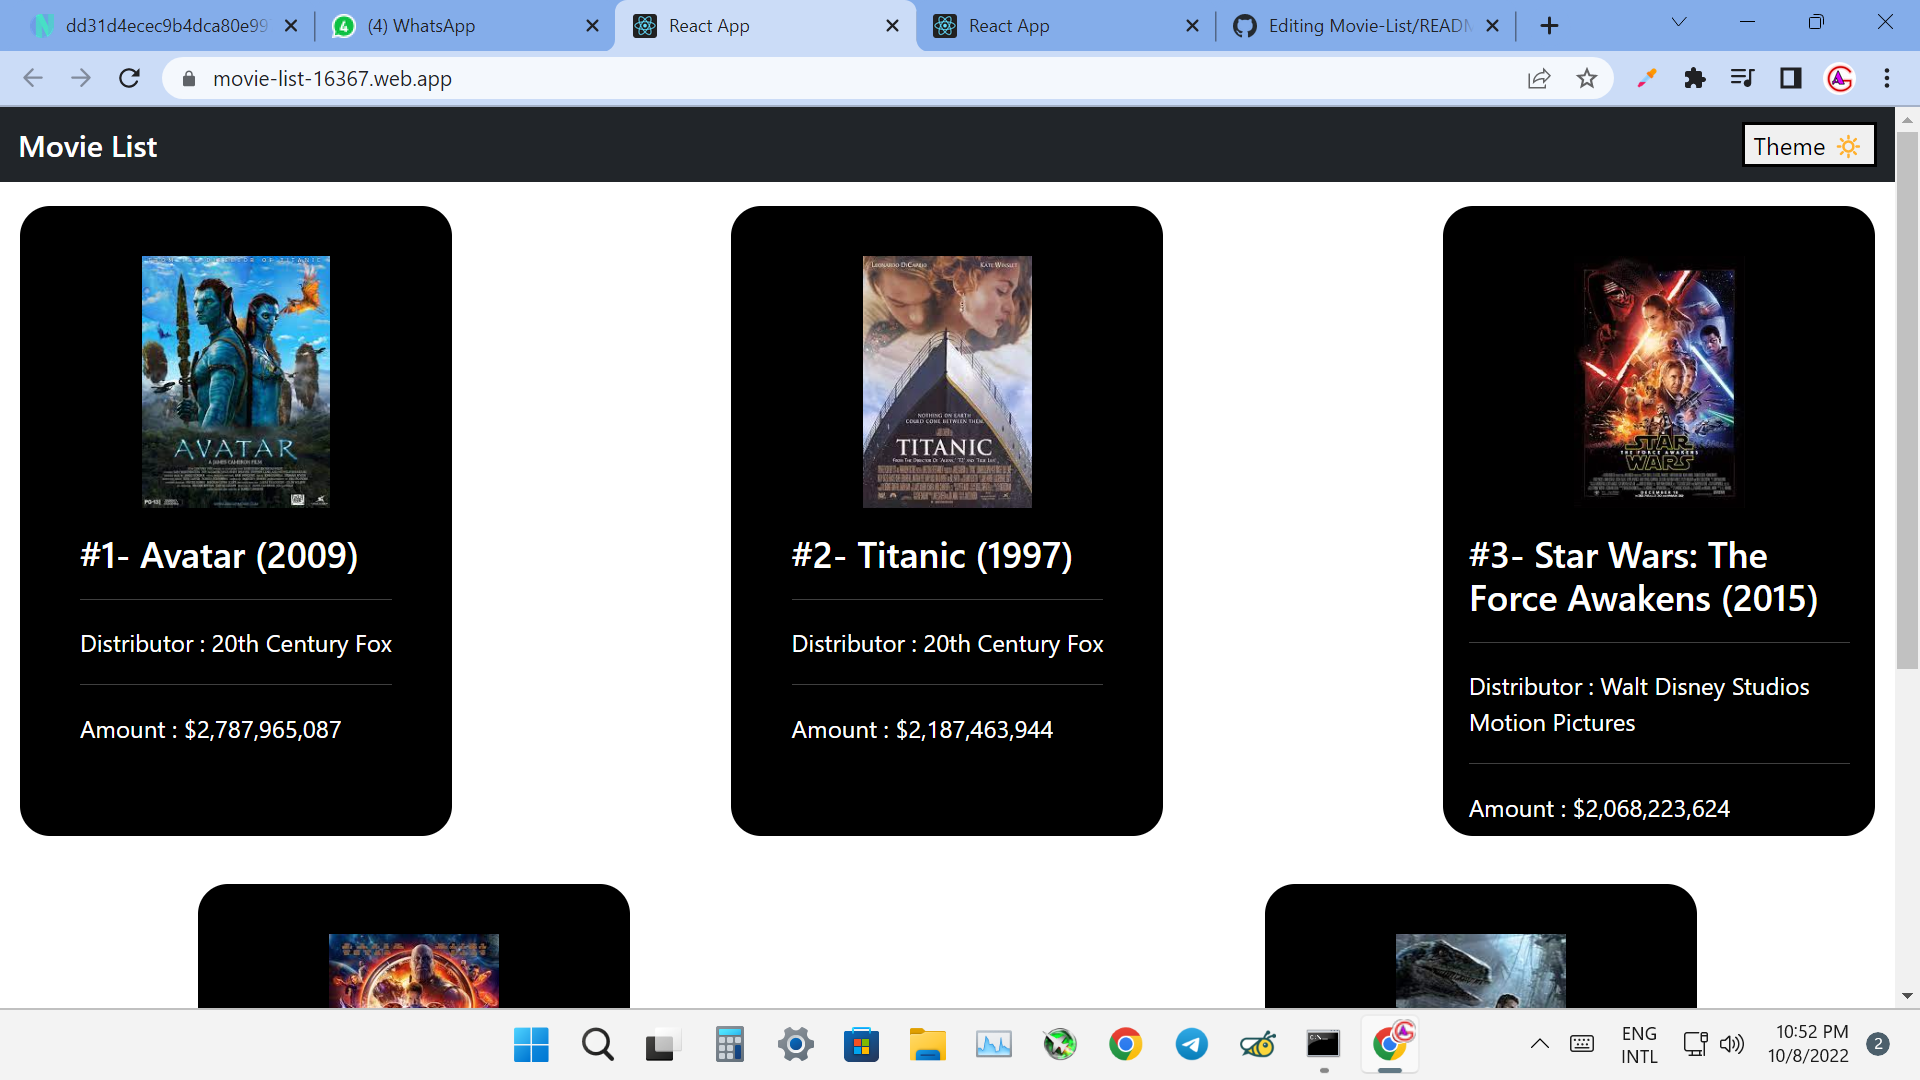Open Telegram from the taskbar

tap(1191, 1045)
